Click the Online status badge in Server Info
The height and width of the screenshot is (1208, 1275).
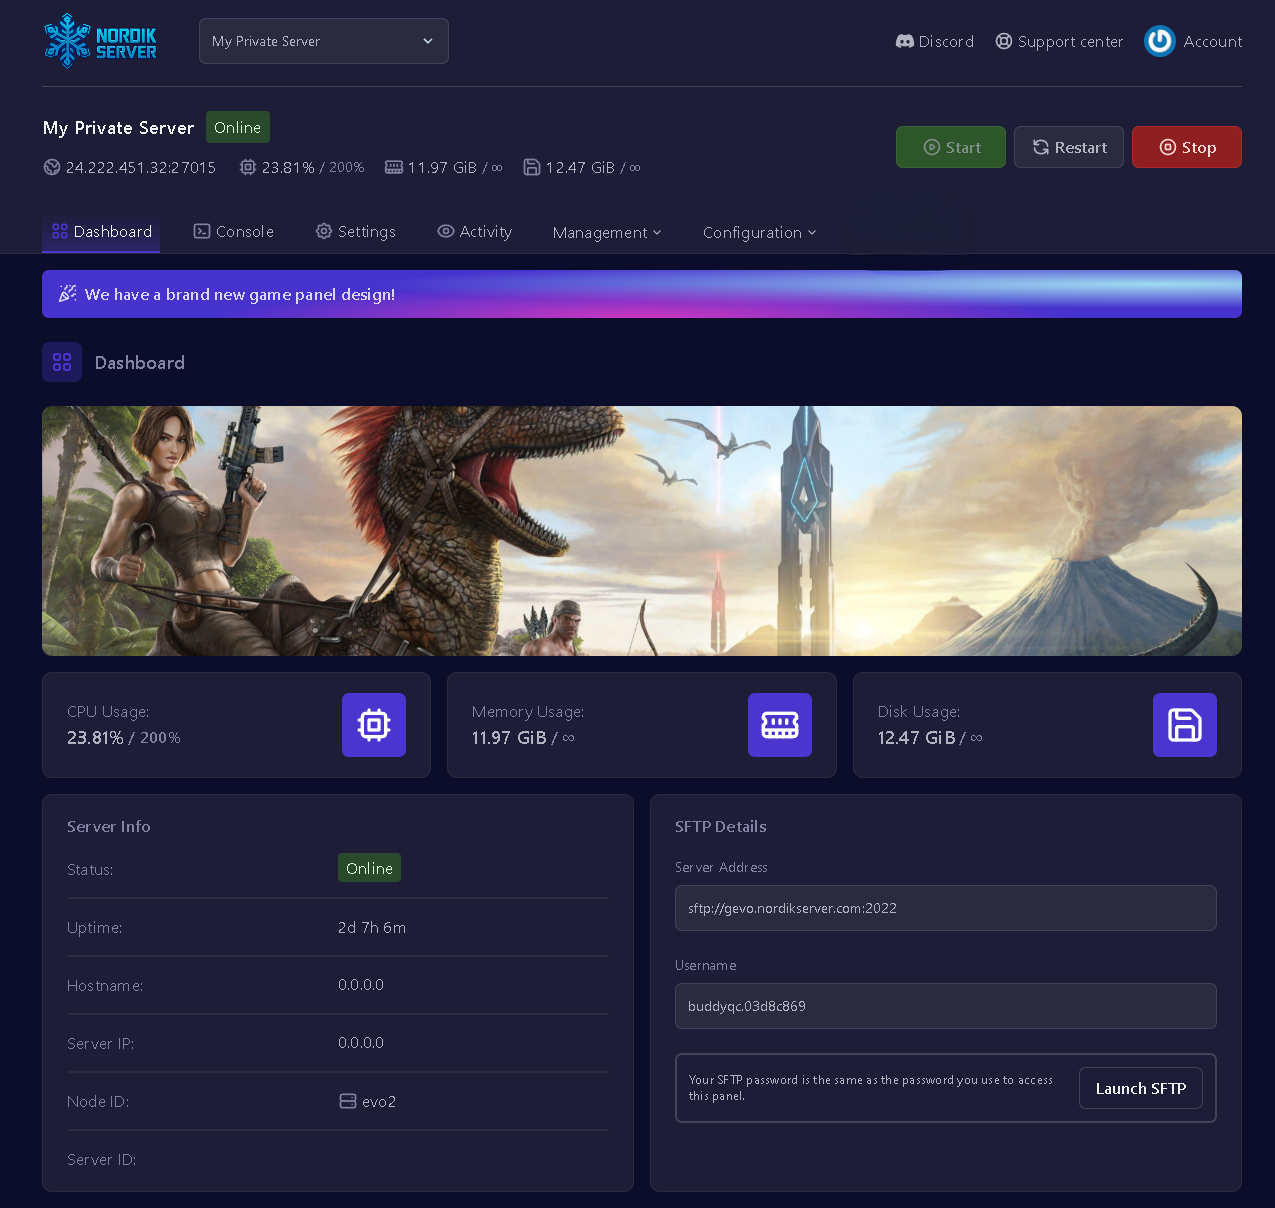369,868
